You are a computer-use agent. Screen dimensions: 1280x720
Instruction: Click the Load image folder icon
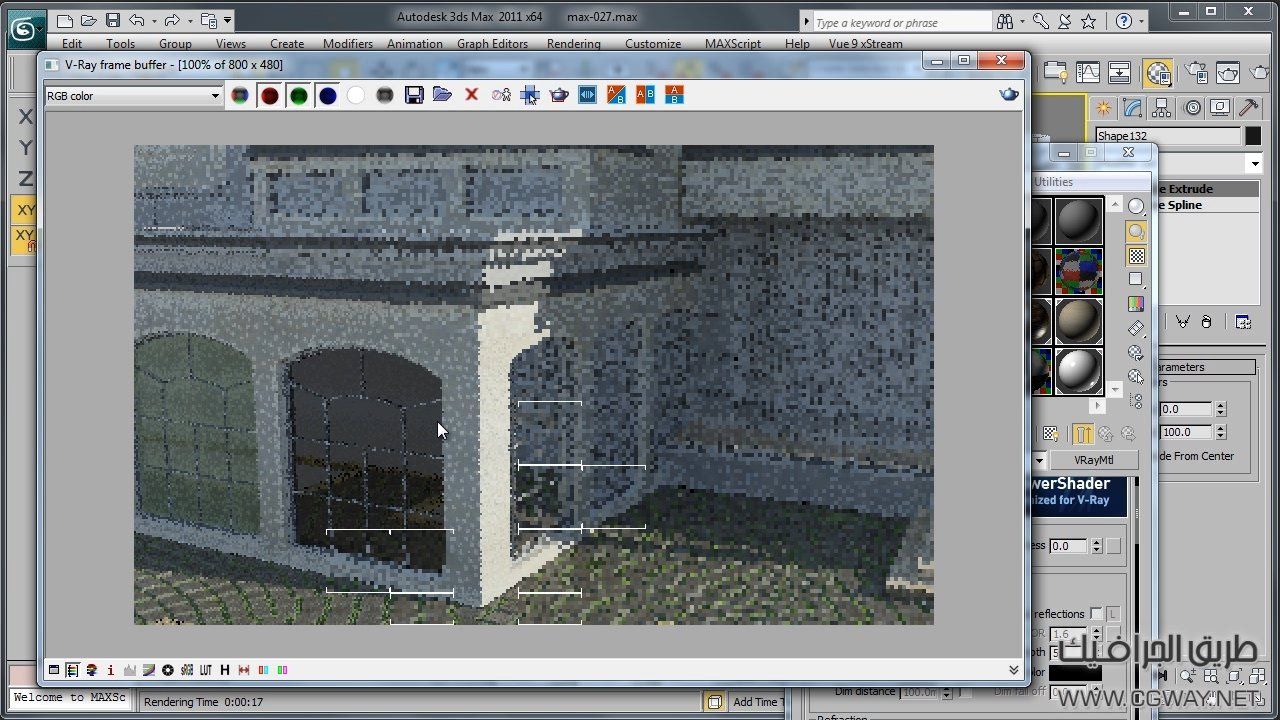(442, 95)
